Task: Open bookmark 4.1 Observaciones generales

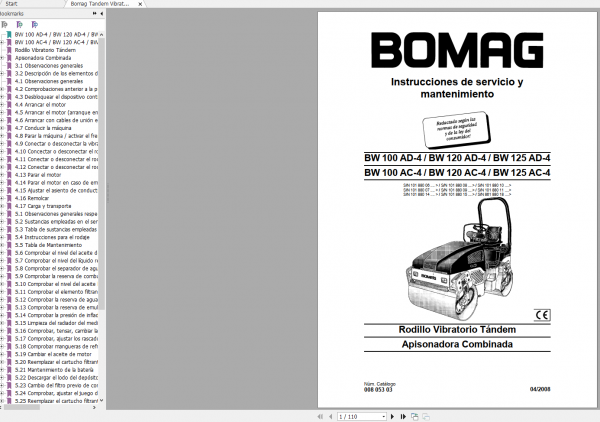Action: click(49, 81)
